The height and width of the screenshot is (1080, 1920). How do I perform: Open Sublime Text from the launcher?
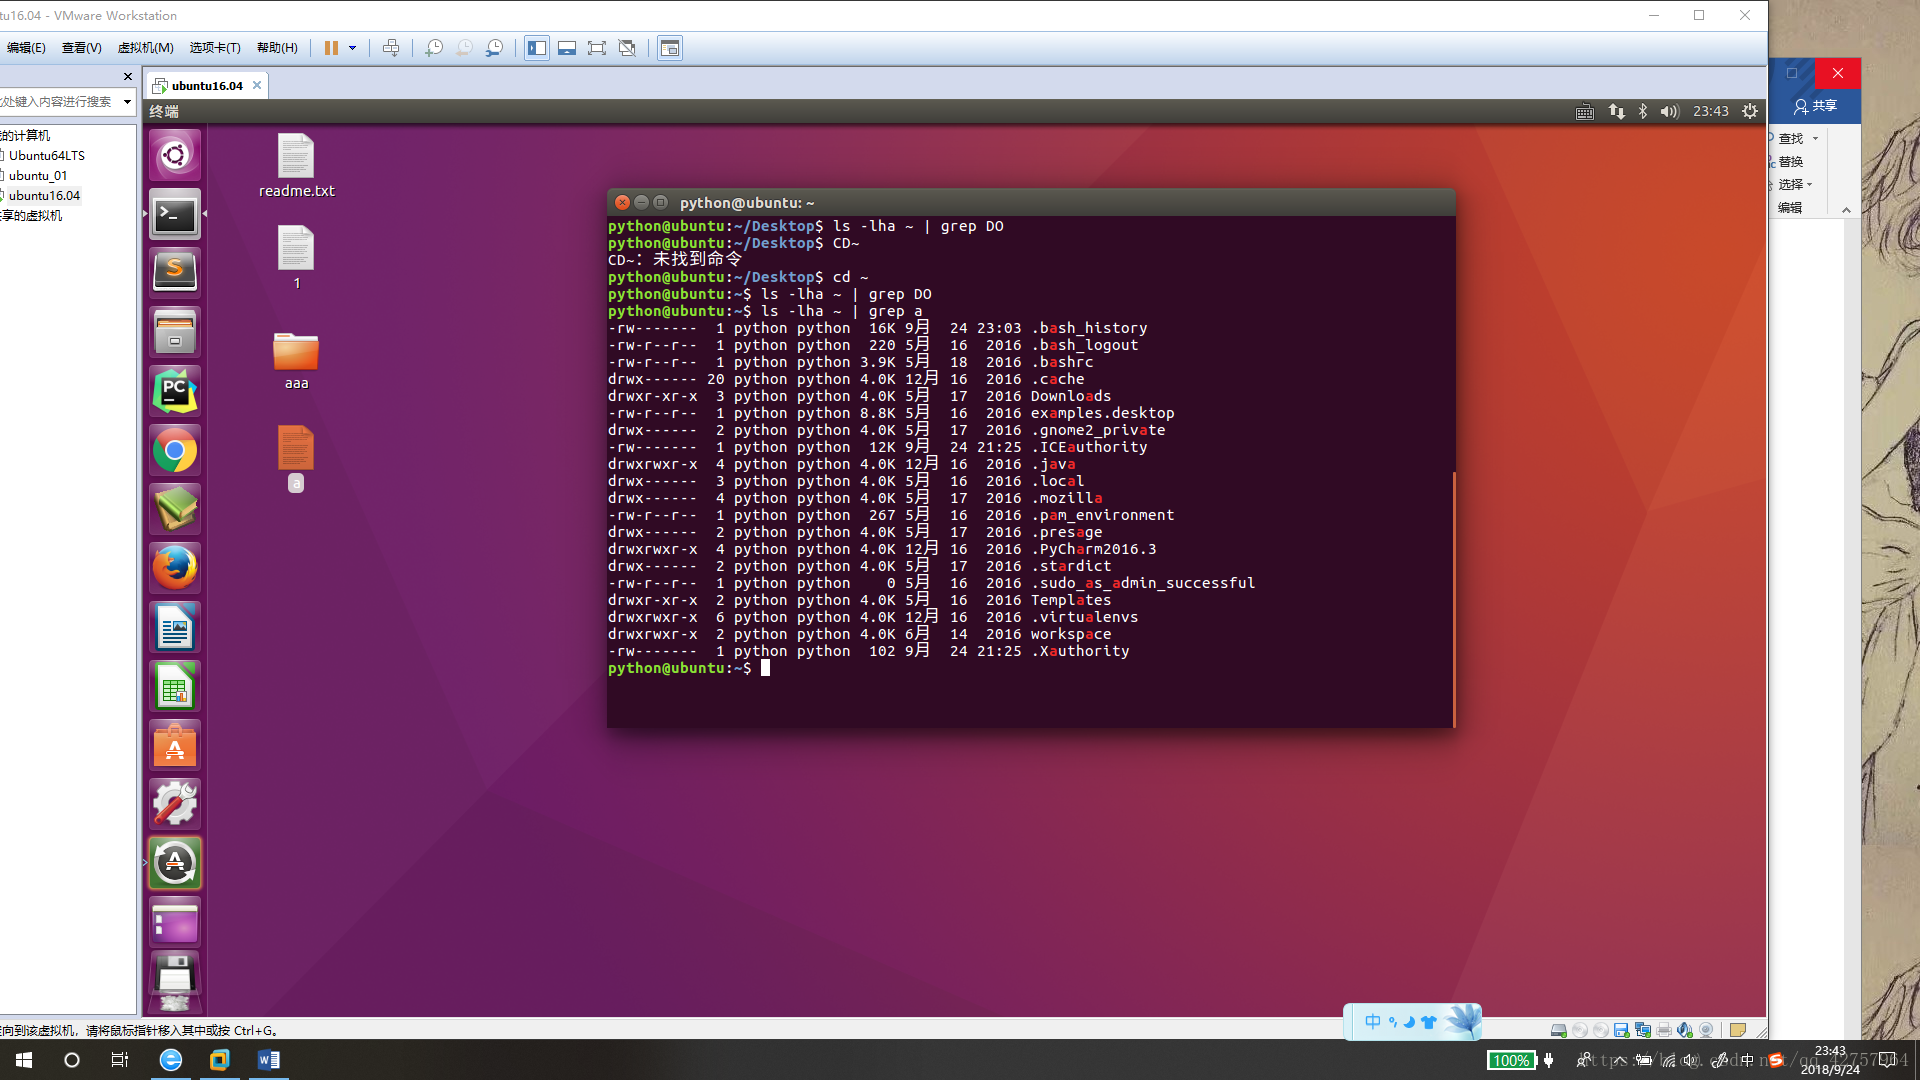175,272
